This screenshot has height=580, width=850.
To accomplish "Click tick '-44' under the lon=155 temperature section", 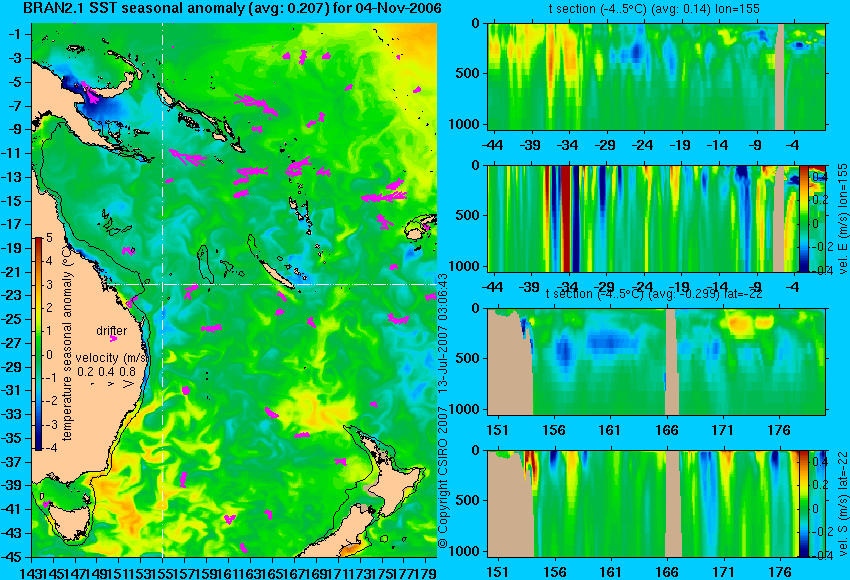I will pyautogui.click(x=492, y=145).
